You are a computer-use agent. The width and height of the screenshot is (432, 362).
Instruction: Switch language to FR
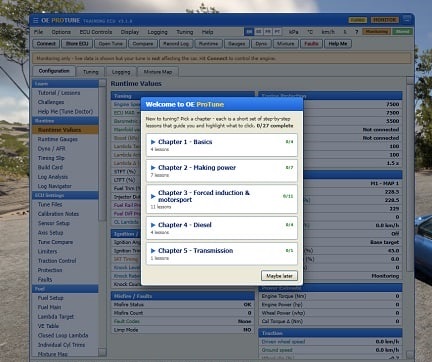[x=268, y=32]
